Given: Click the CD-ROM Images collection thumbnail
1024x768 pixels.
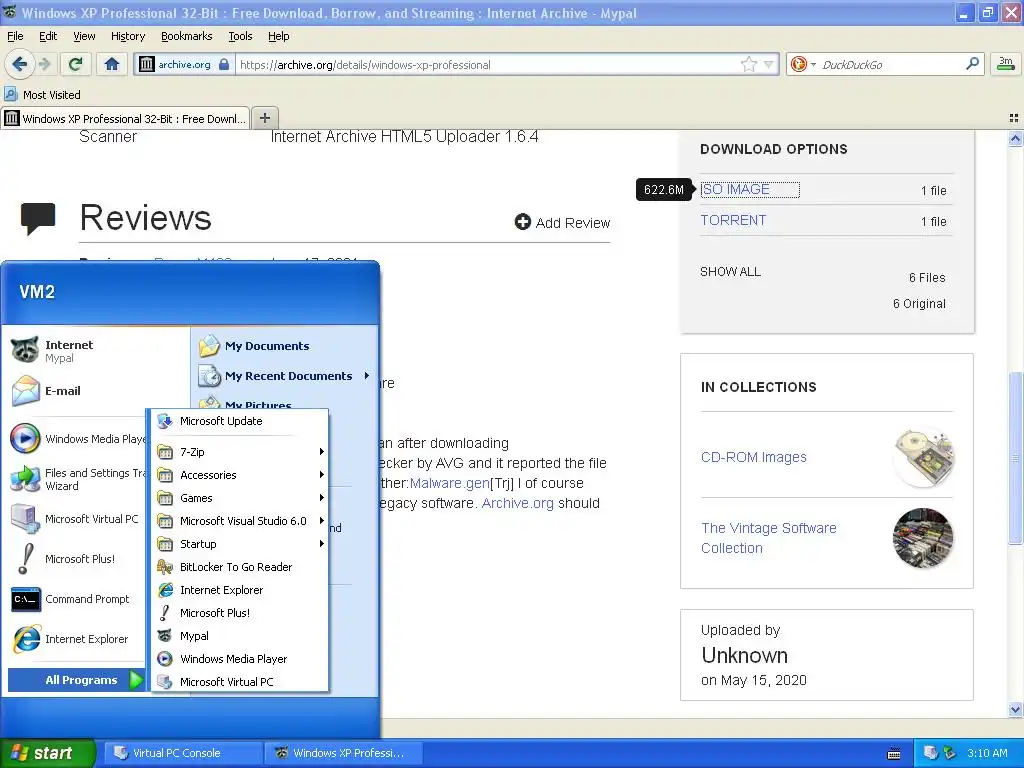Looking at the screenshot, I should point(923,458).
